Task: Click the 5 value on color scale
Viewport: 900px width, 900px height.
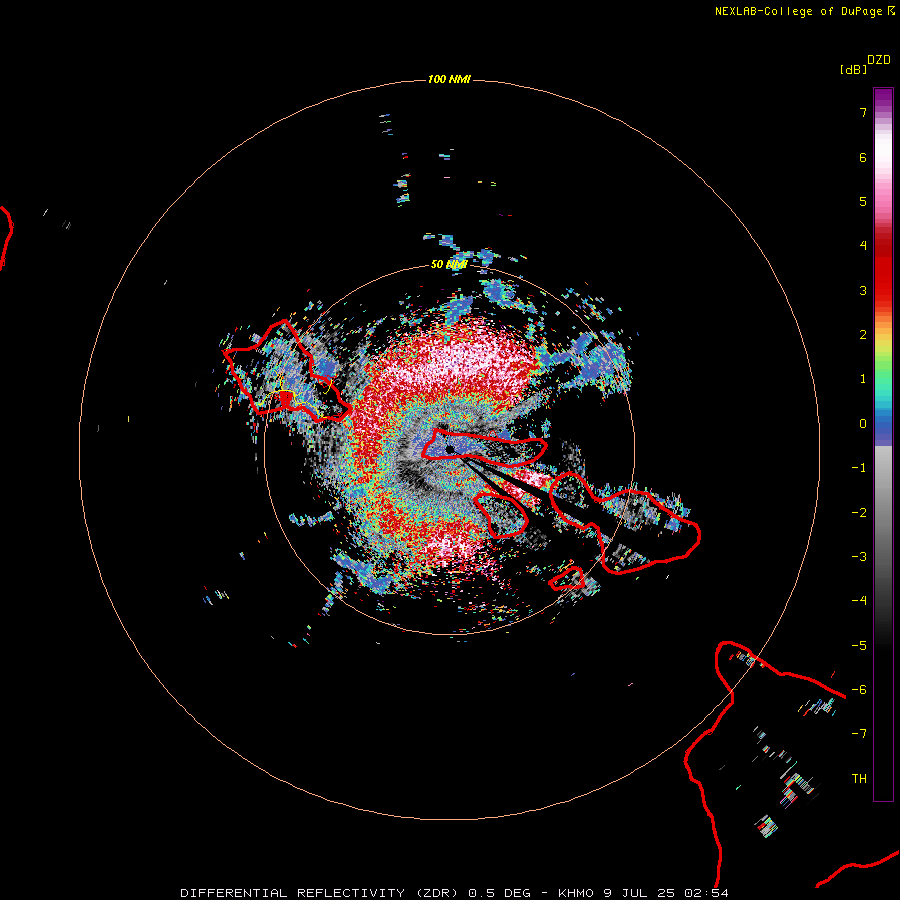Action: point(863,201)
